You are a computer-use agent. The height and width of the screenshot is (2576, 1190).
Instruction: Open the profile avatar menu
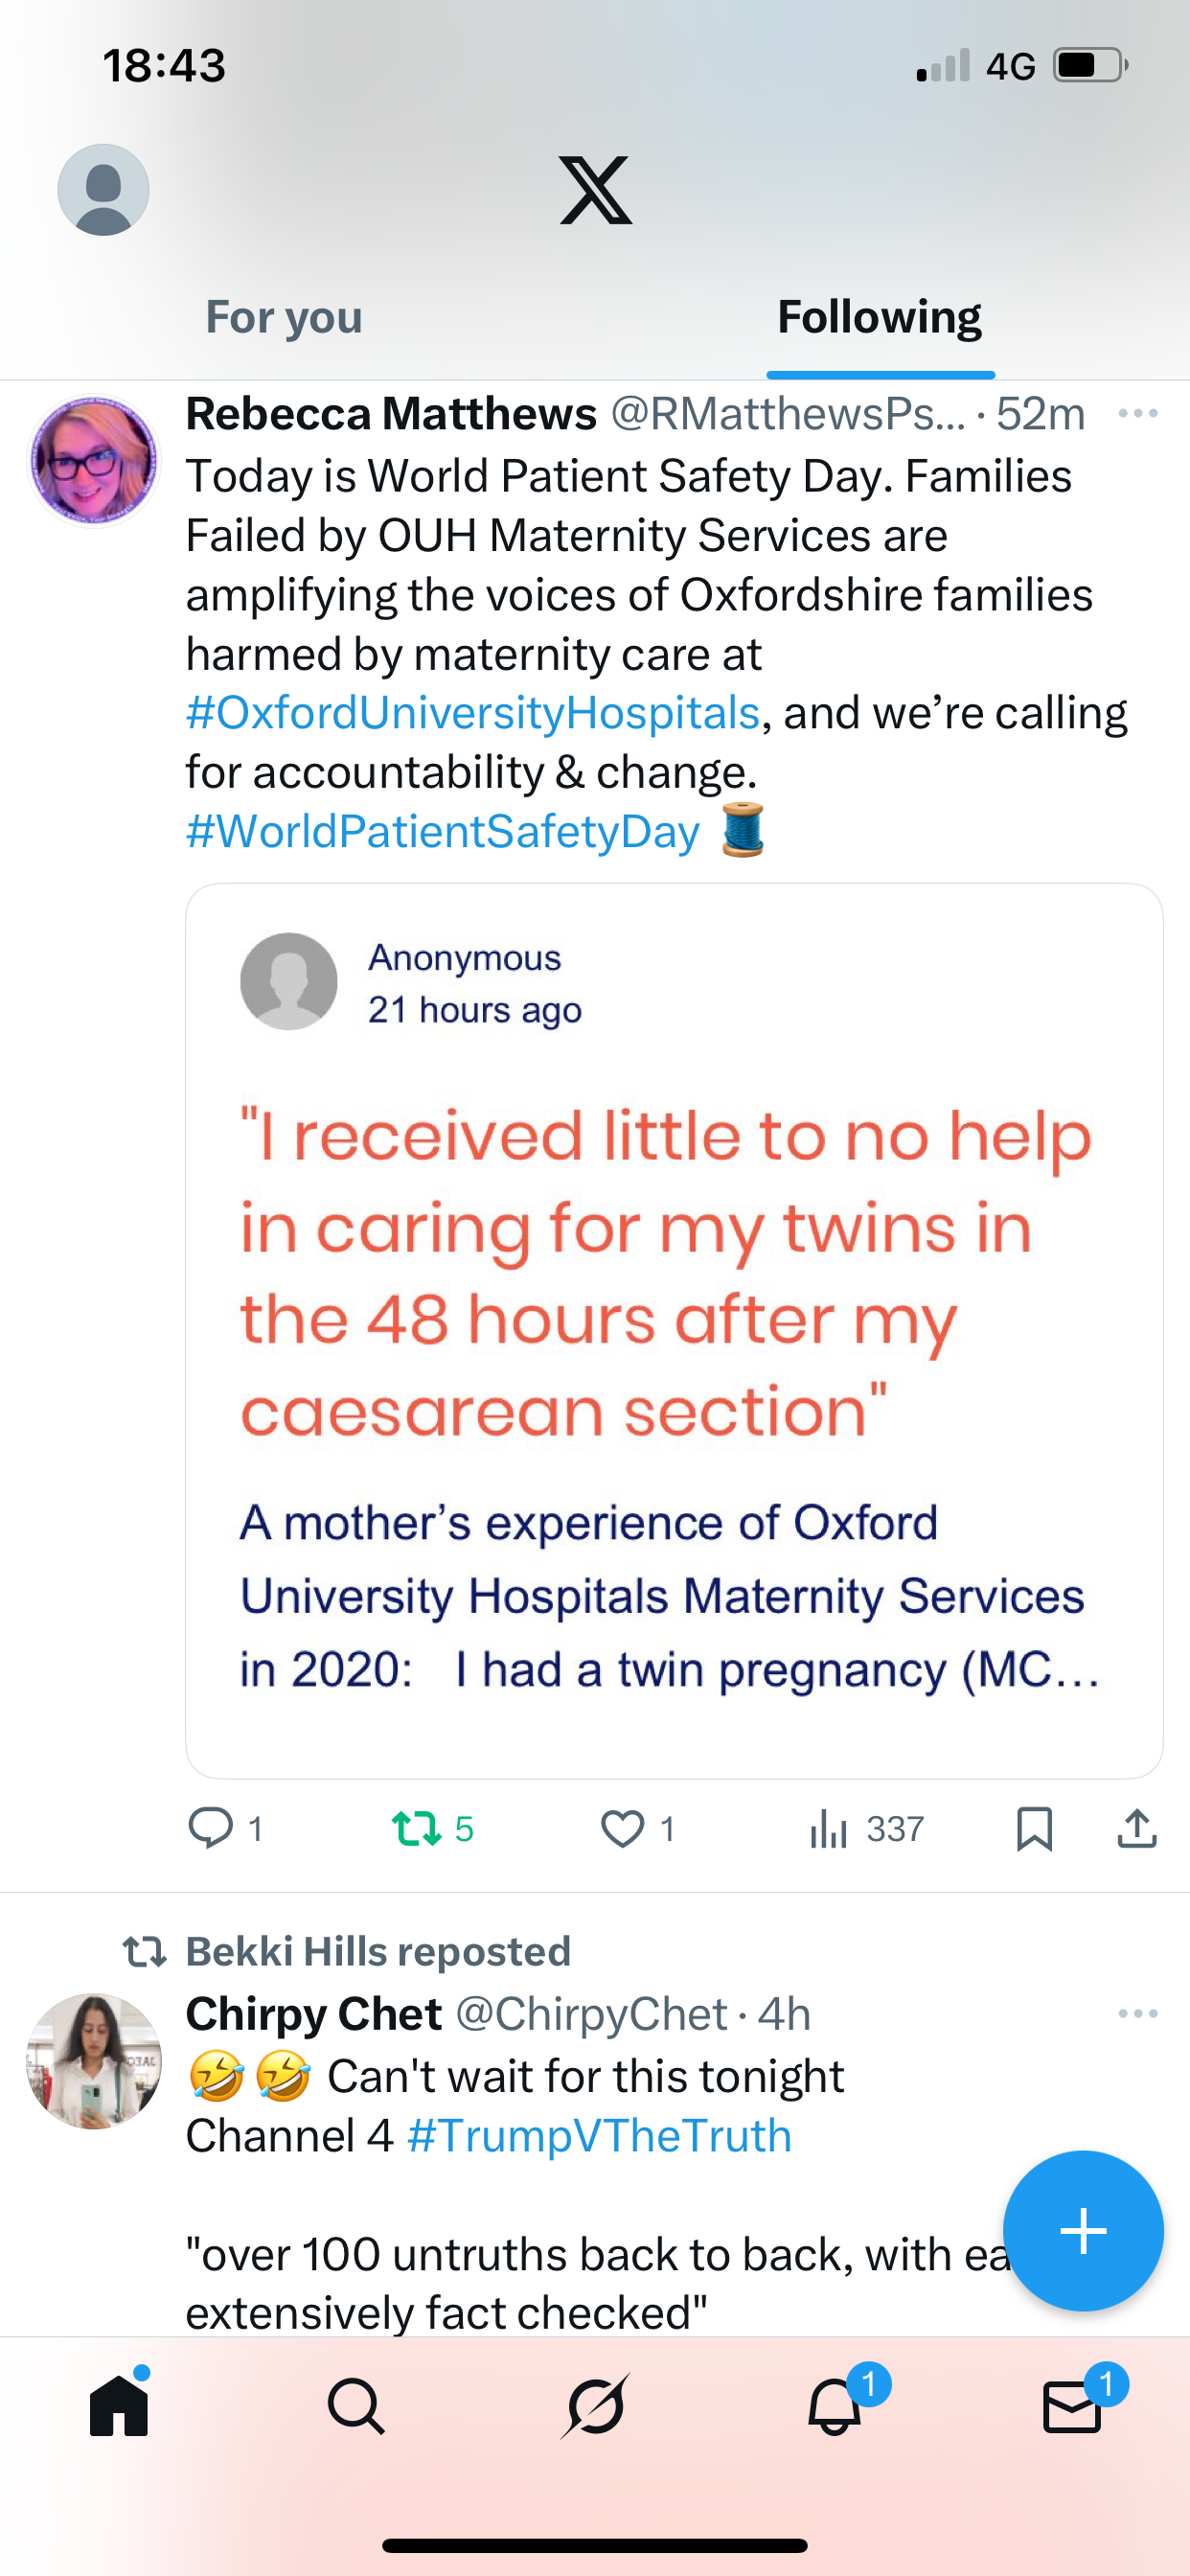[103, 190]
